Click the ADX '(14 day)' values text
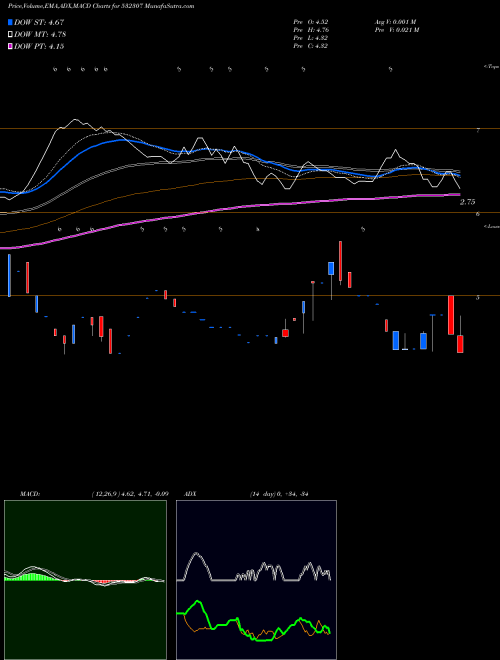 279,494
